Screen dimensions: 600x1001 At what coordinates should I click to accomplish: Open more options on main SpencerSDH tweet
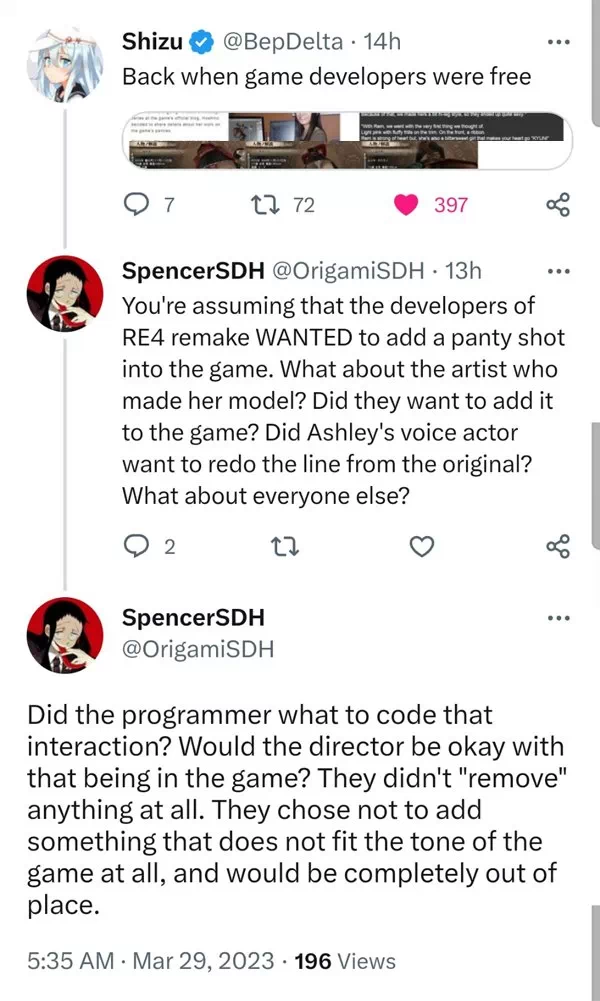[x=558, y=618]
